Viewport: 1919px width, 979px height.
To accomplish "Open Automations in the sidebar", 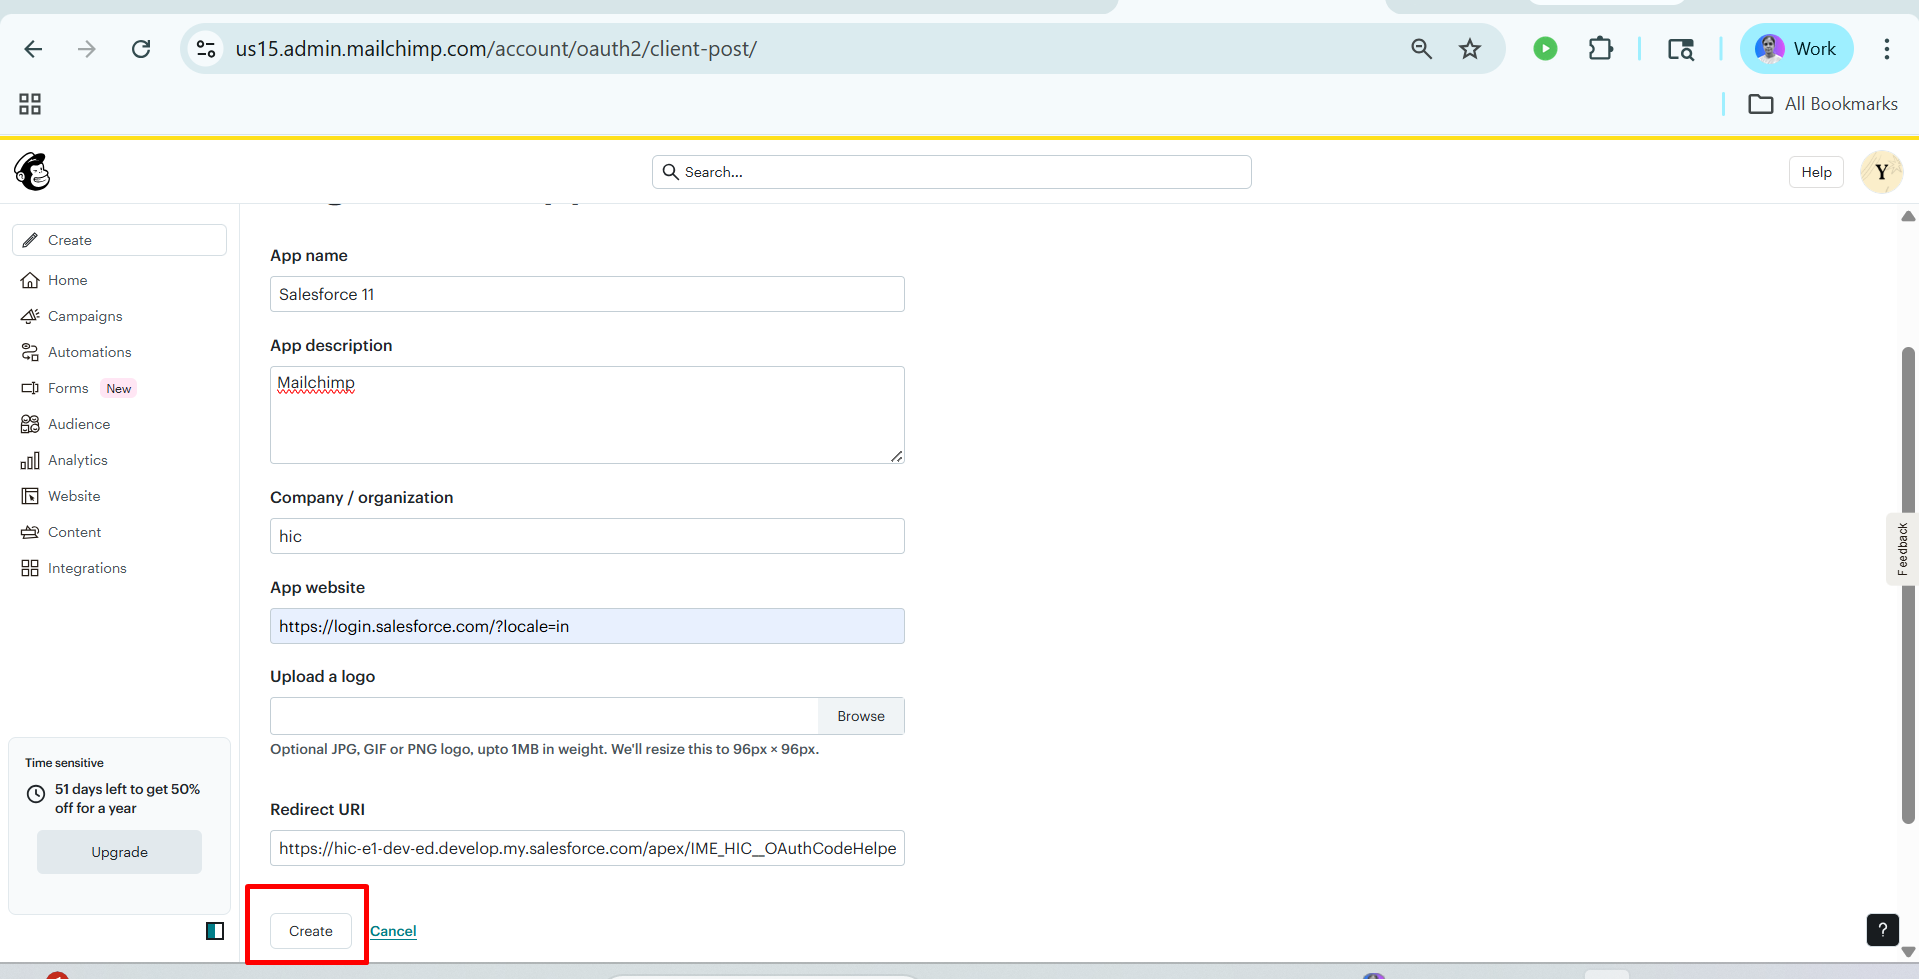I will (90, 352).
